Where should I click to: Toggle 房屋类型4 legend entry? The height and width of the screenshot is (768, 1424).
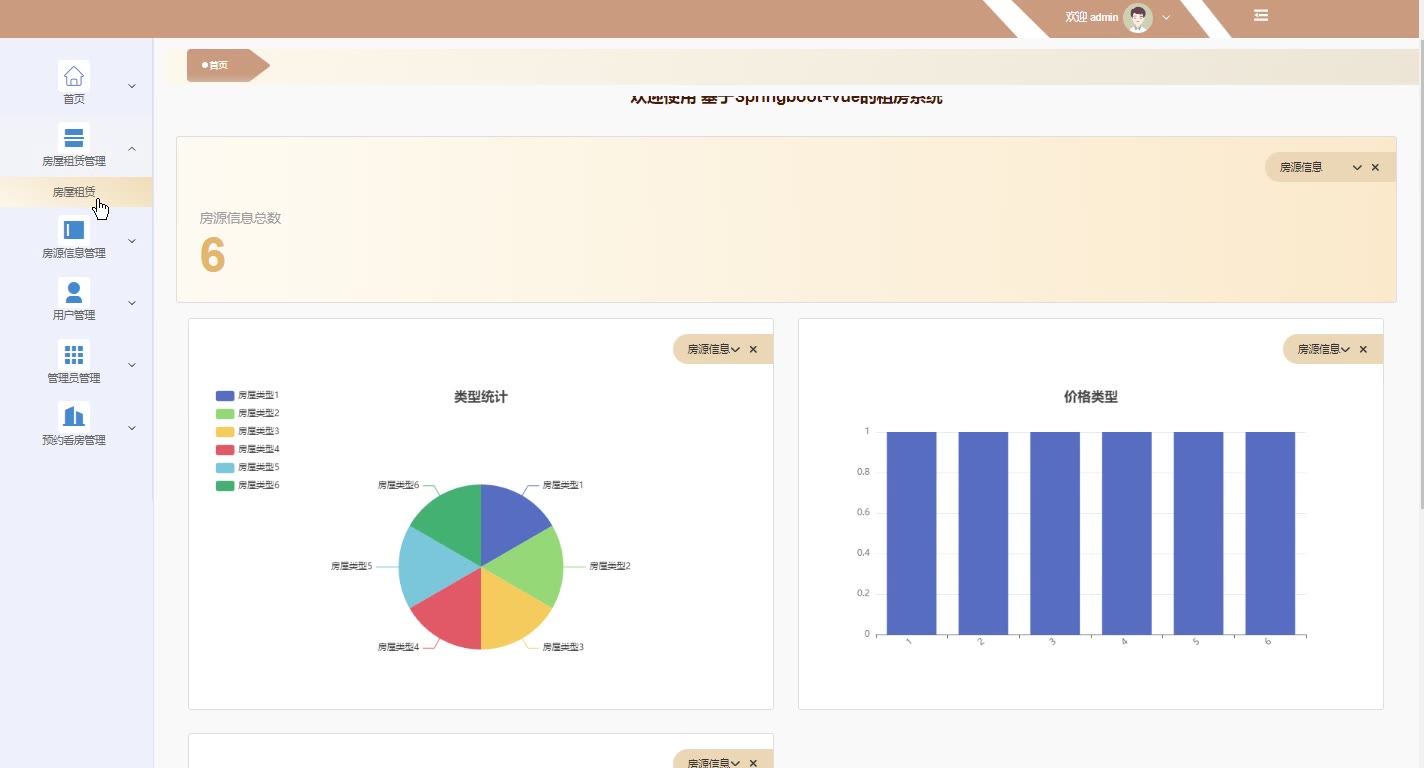click(x=247, y=449)
